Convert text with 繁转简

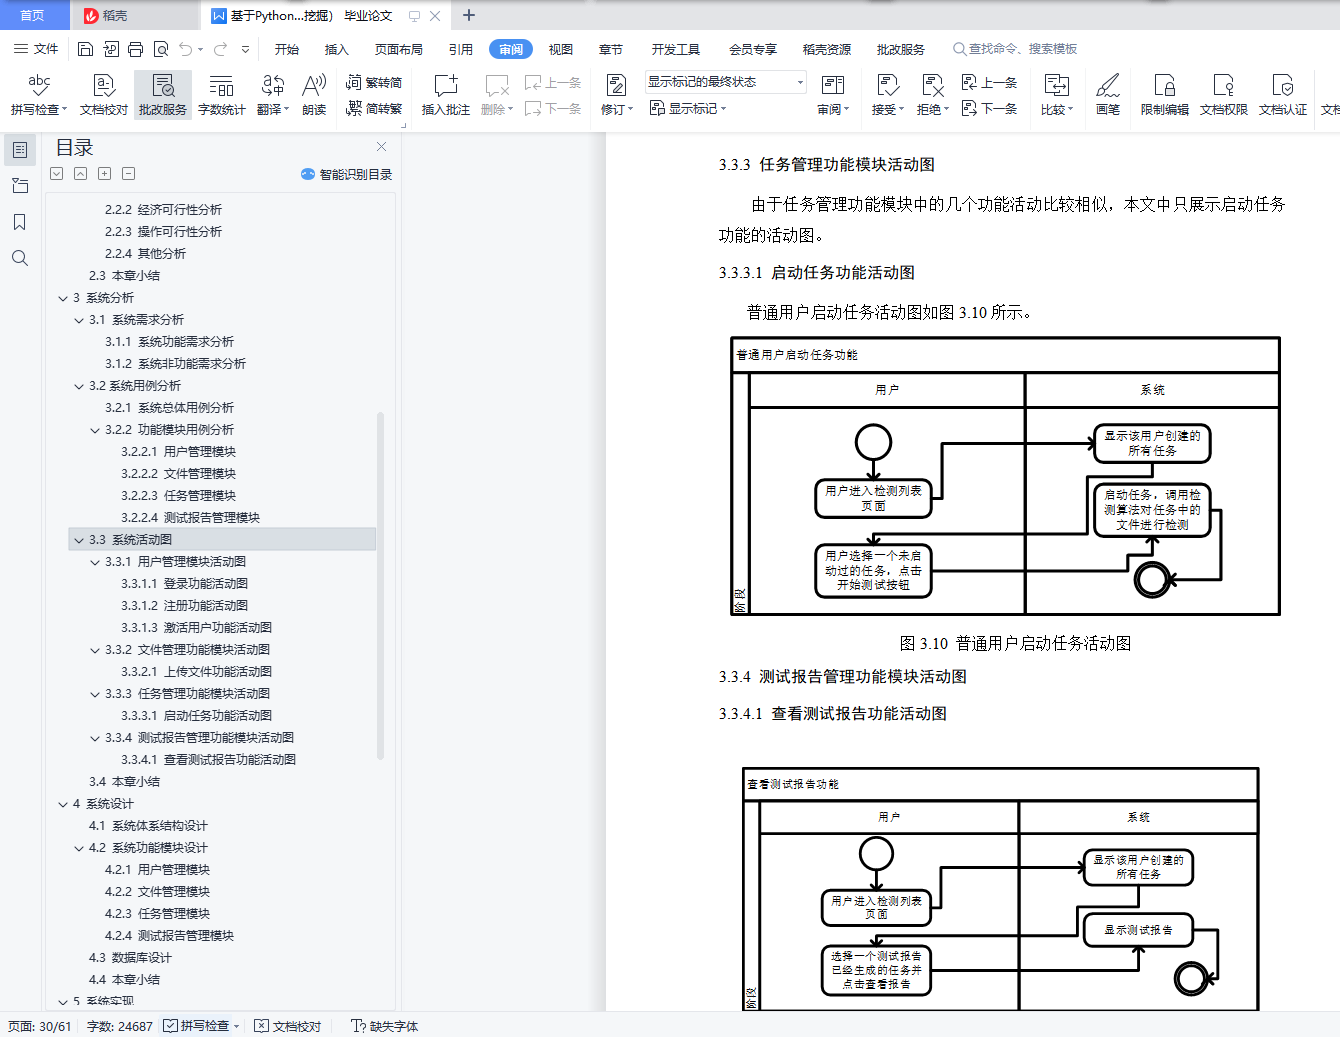[373, 83]
